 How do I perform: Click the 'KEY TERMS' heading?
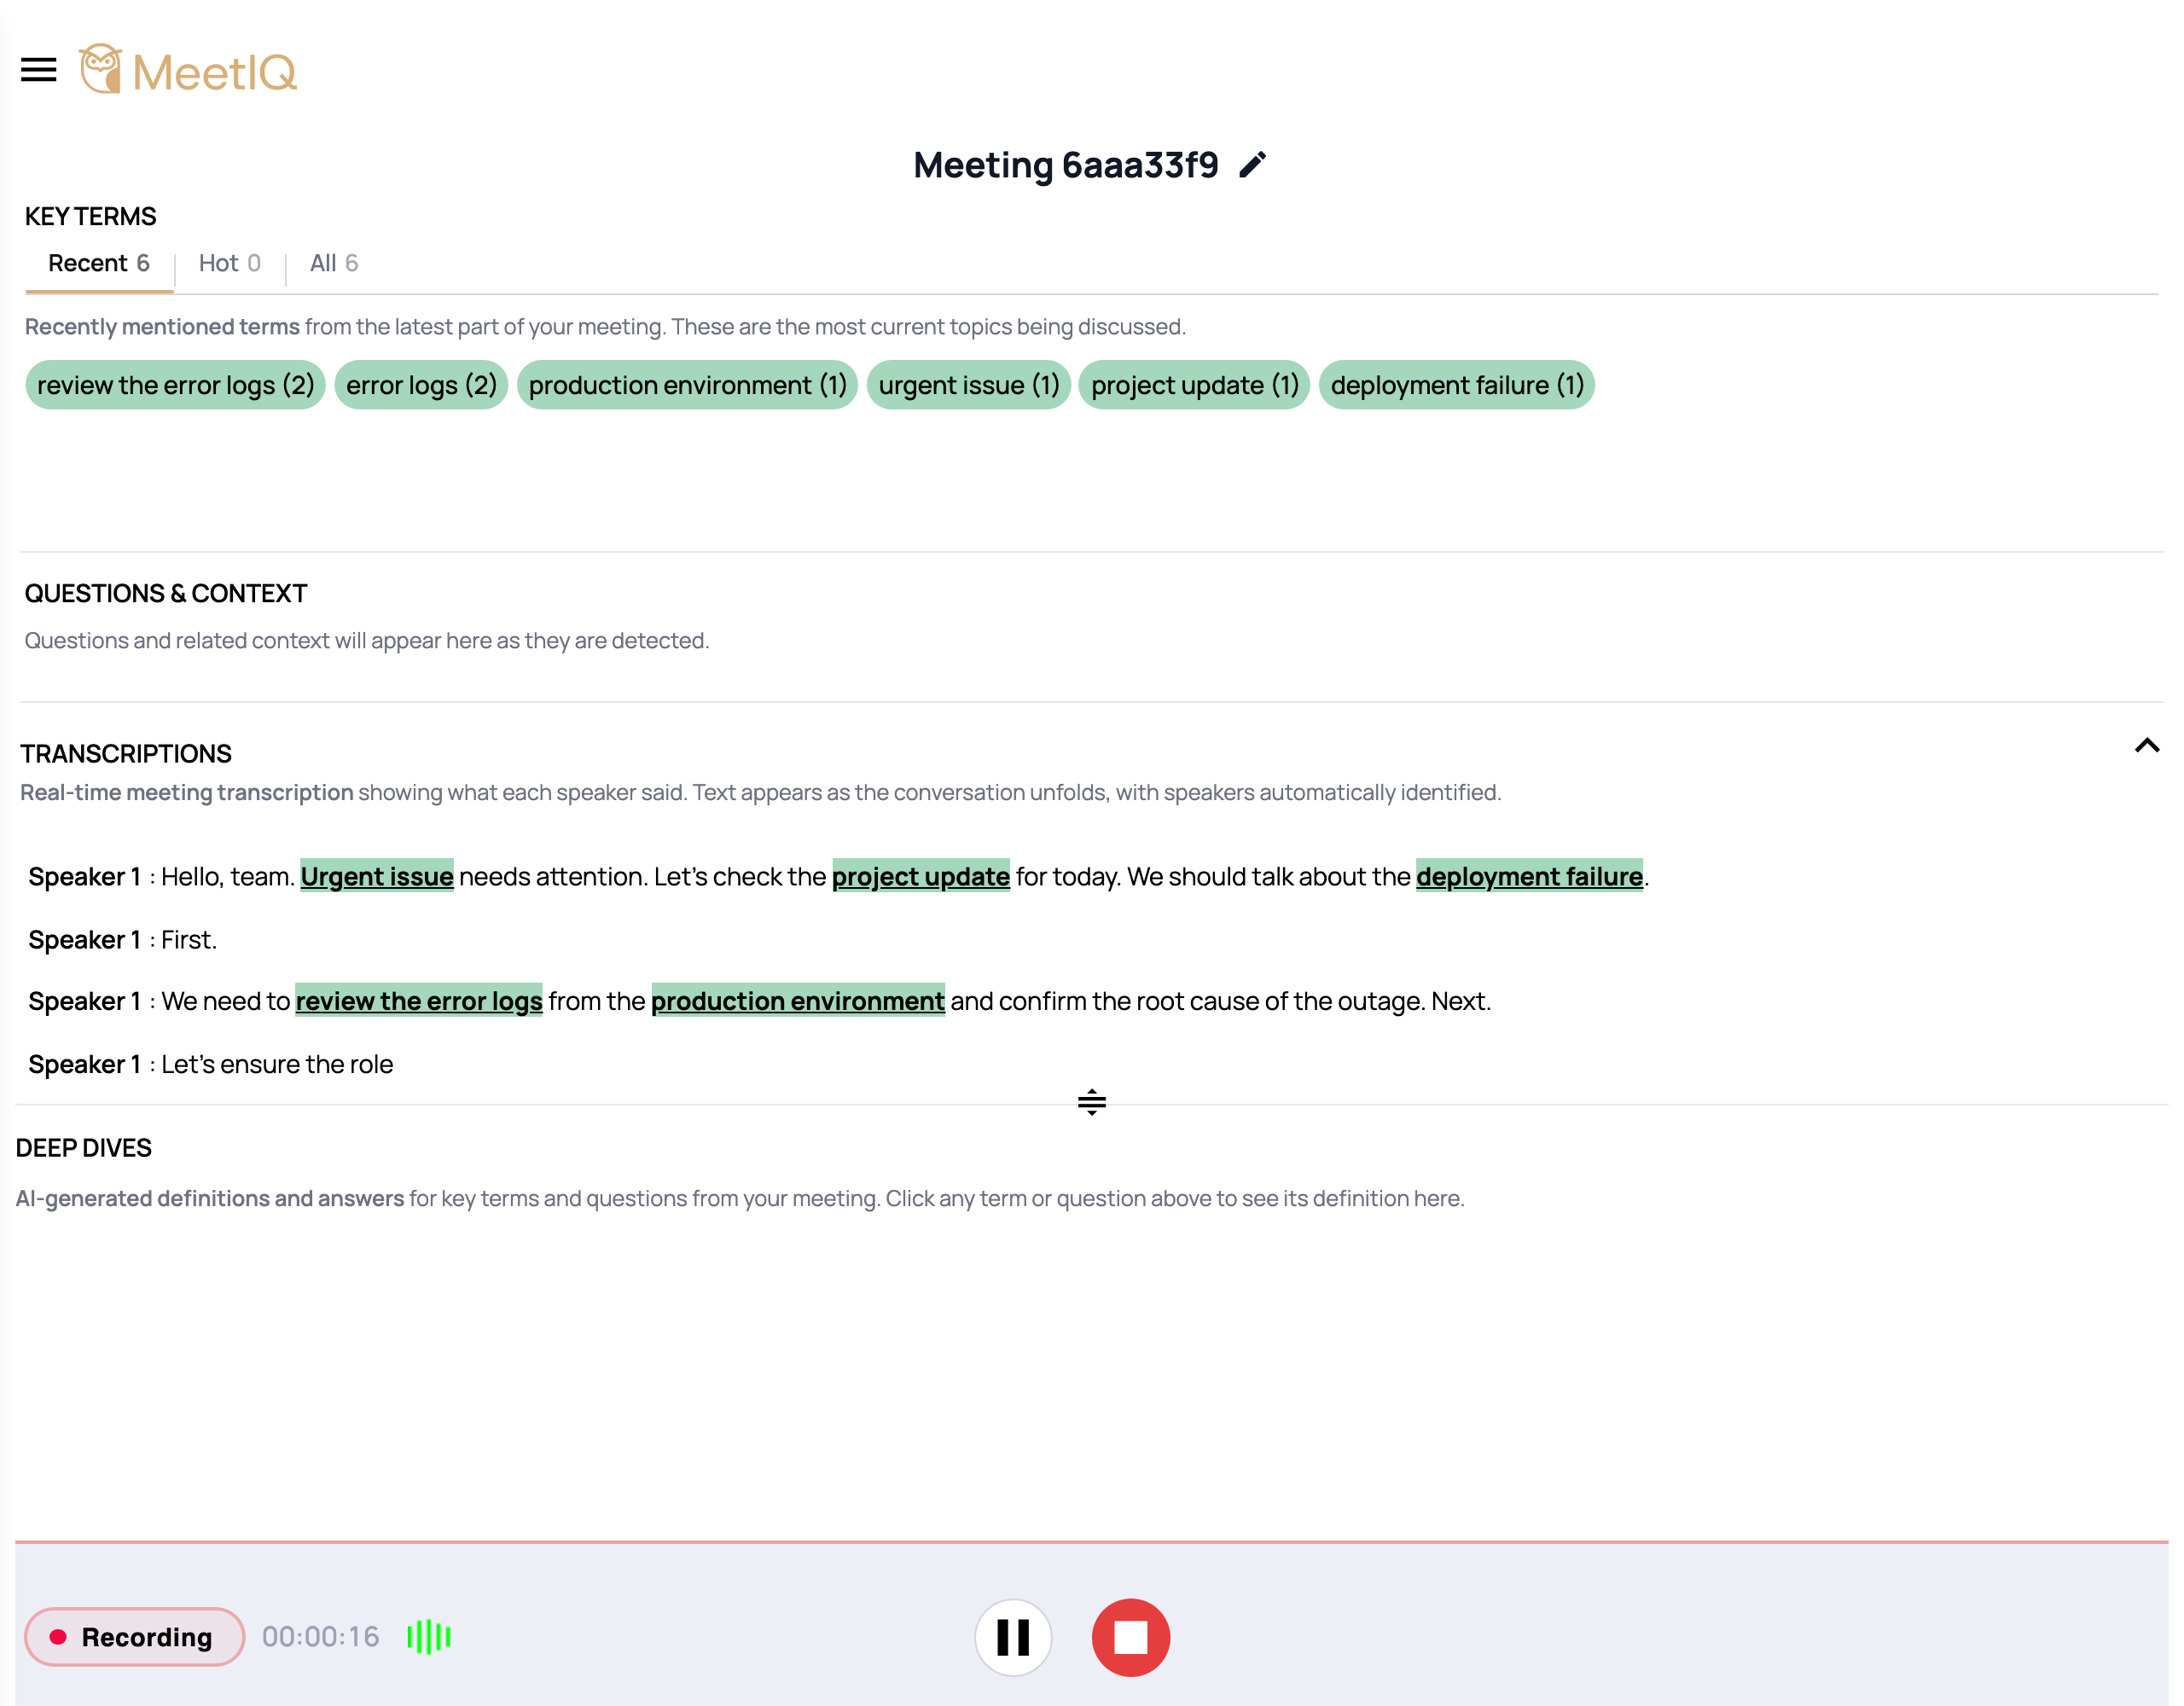point(91,216)
